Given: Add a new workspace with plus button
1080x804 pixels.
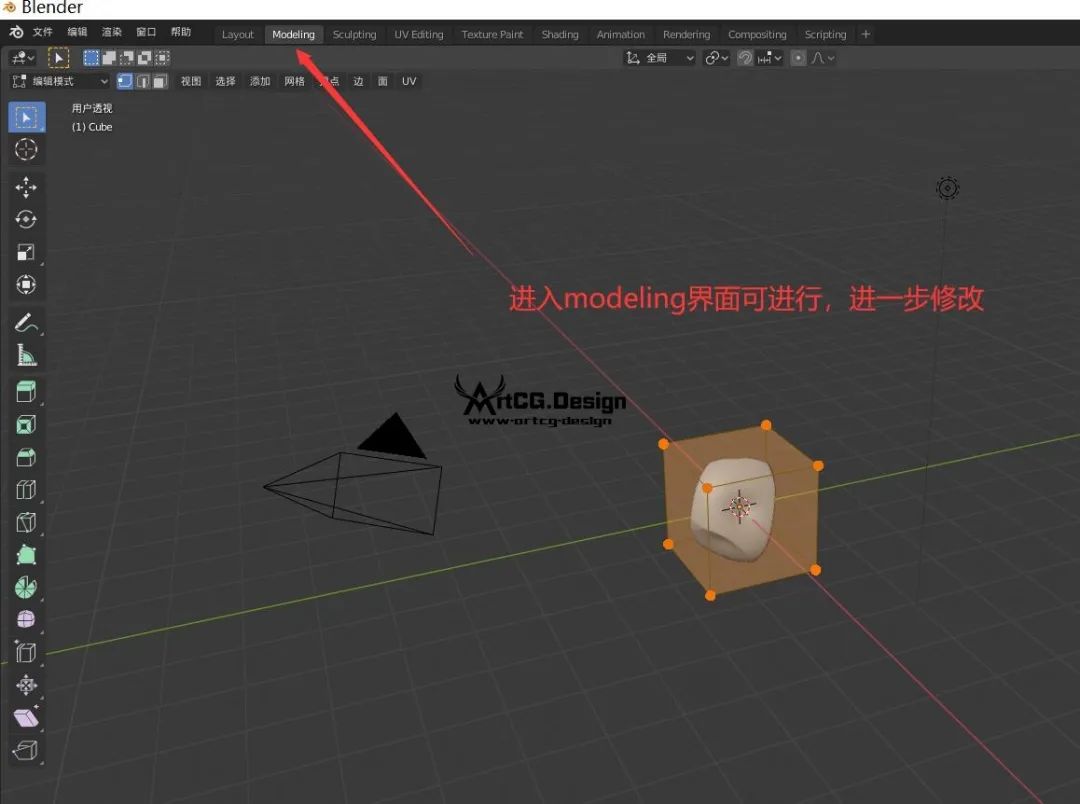Looking at the screenshot, I should click(866, 34).
